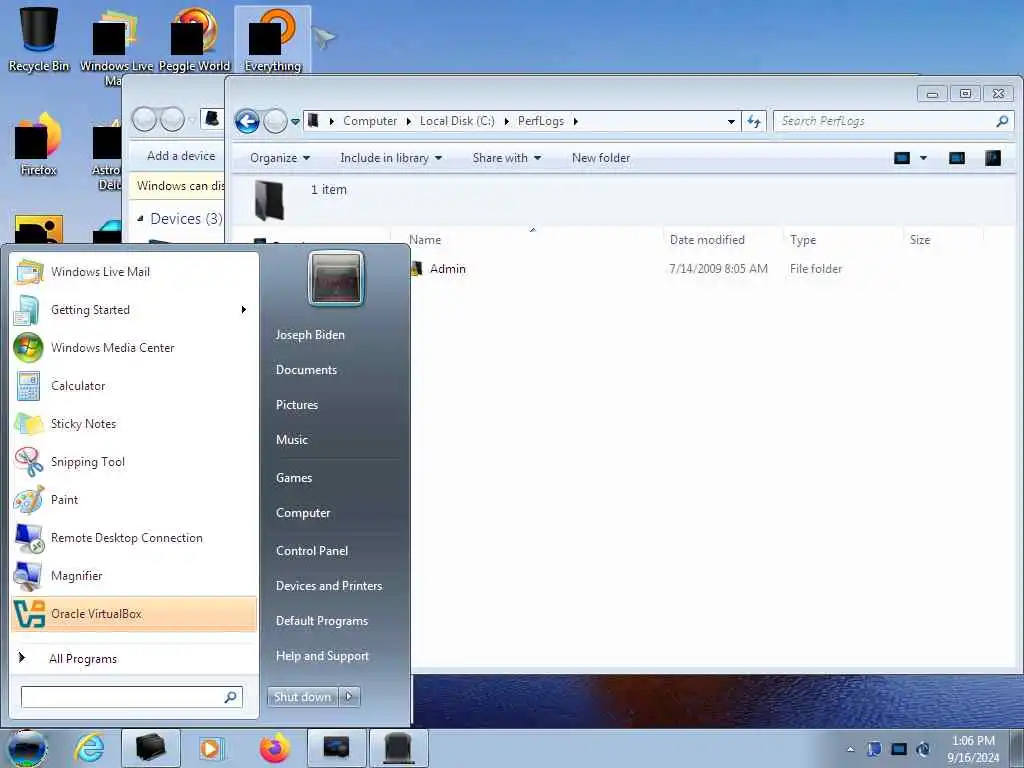Launch Getting Started from Start menu
The width and height of the screenshot is (1024, 768).
[134, 310]
